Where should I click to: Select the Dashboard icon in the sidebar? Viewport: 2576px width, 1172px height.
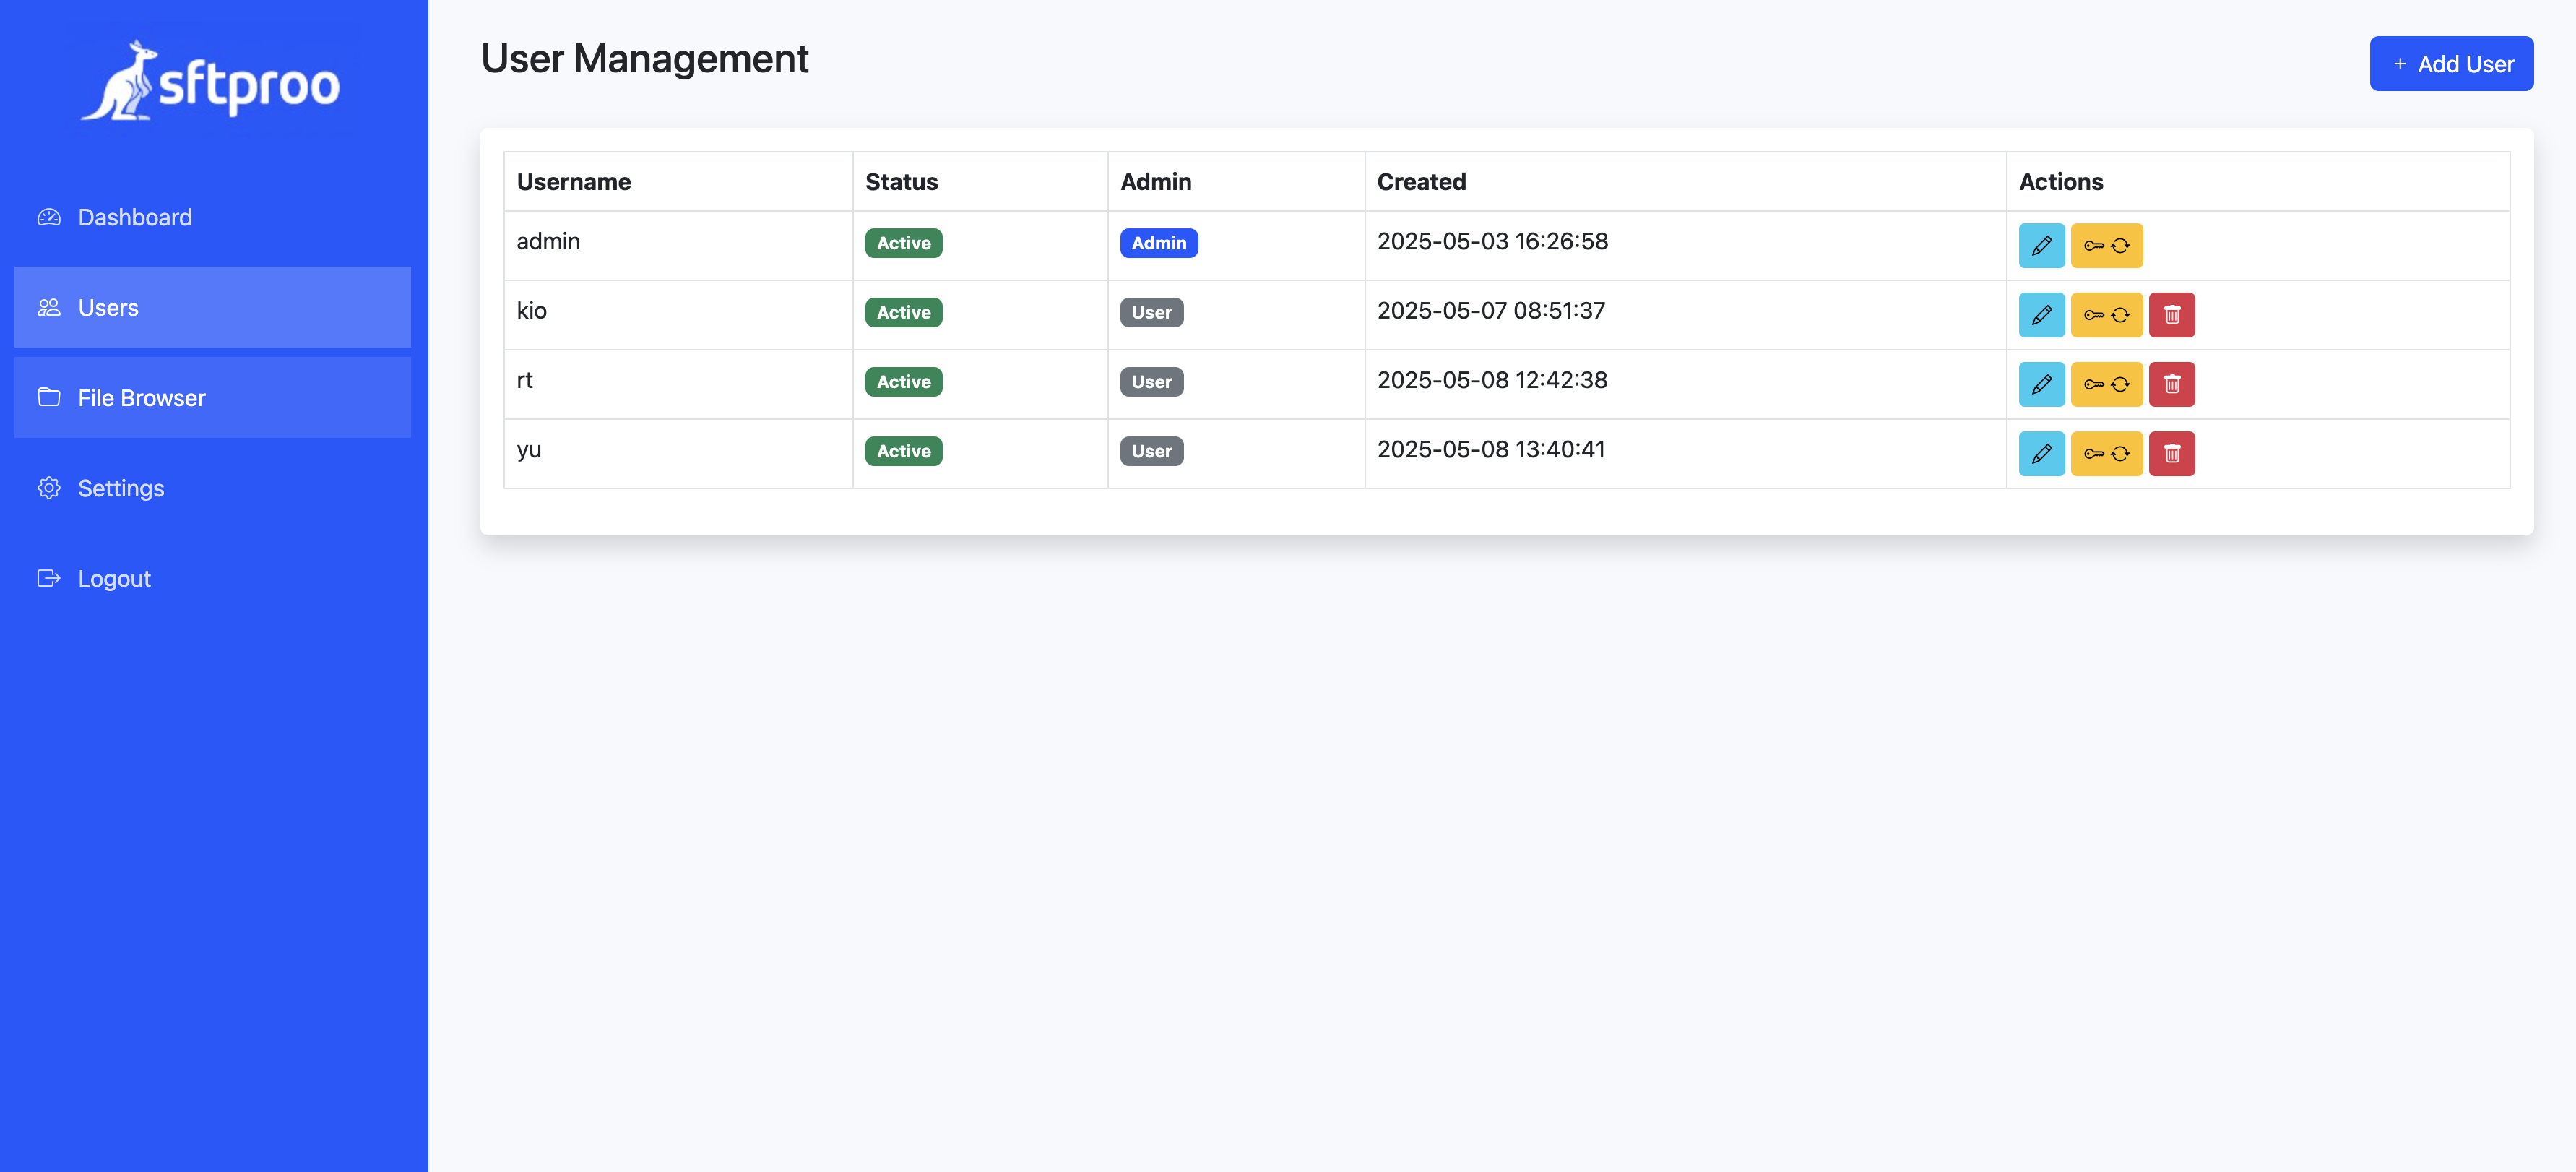pos(49,217)
